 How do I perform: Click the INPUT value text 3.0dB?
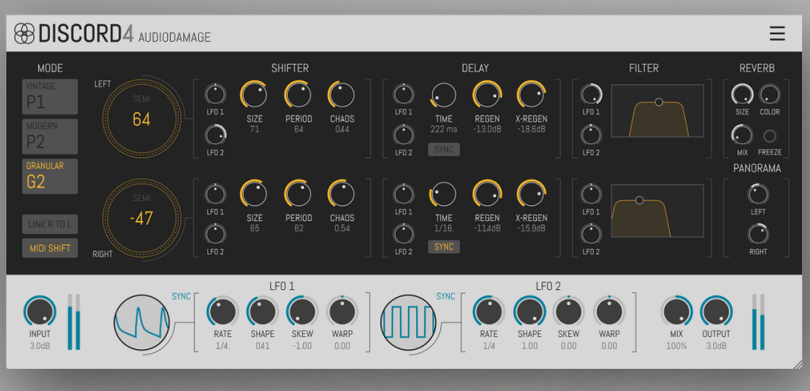pyautogui.click(x=40, y=346)
